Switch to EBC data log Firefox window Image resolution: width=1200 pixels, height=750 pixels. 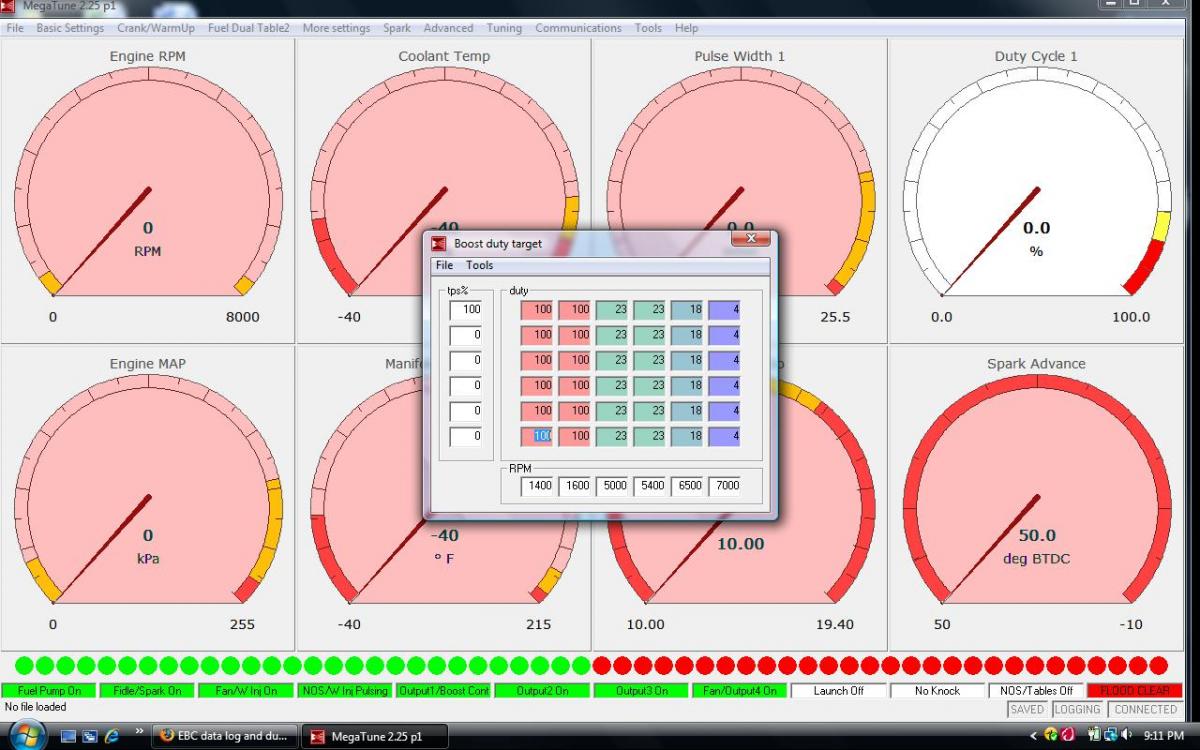click(x=224, y=736)
